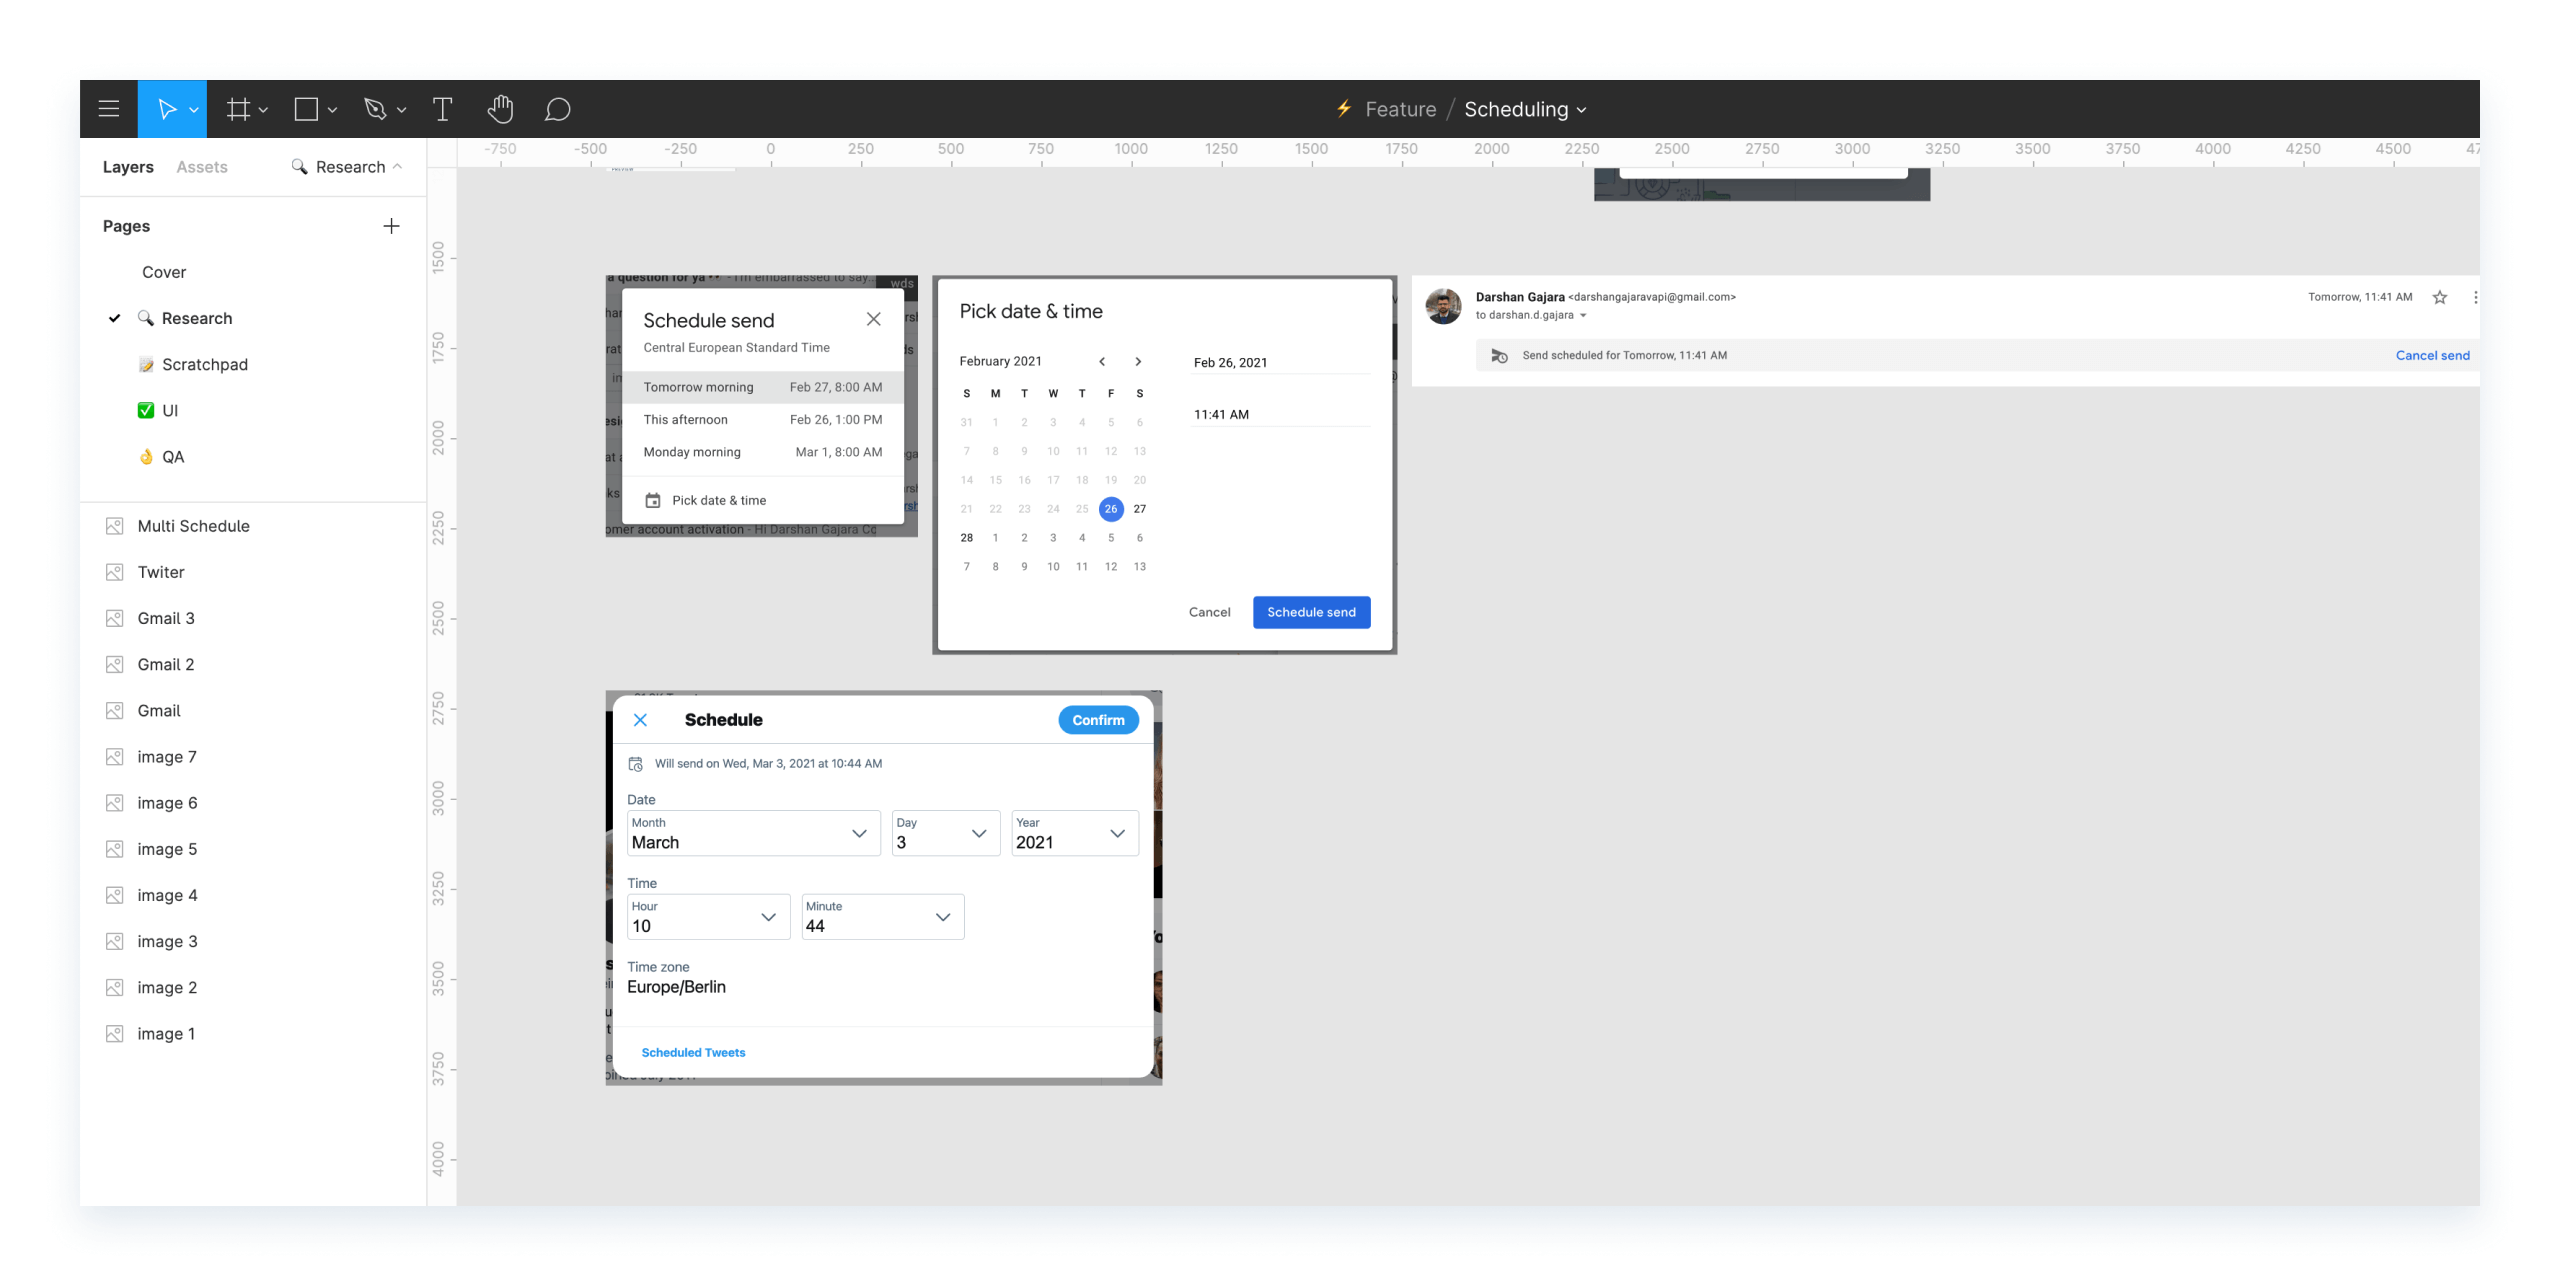Image resolution: width=2560 pixels, height=1286 pixels.
Task: Select day 27 in February calendar
Action: point(1139,509)
